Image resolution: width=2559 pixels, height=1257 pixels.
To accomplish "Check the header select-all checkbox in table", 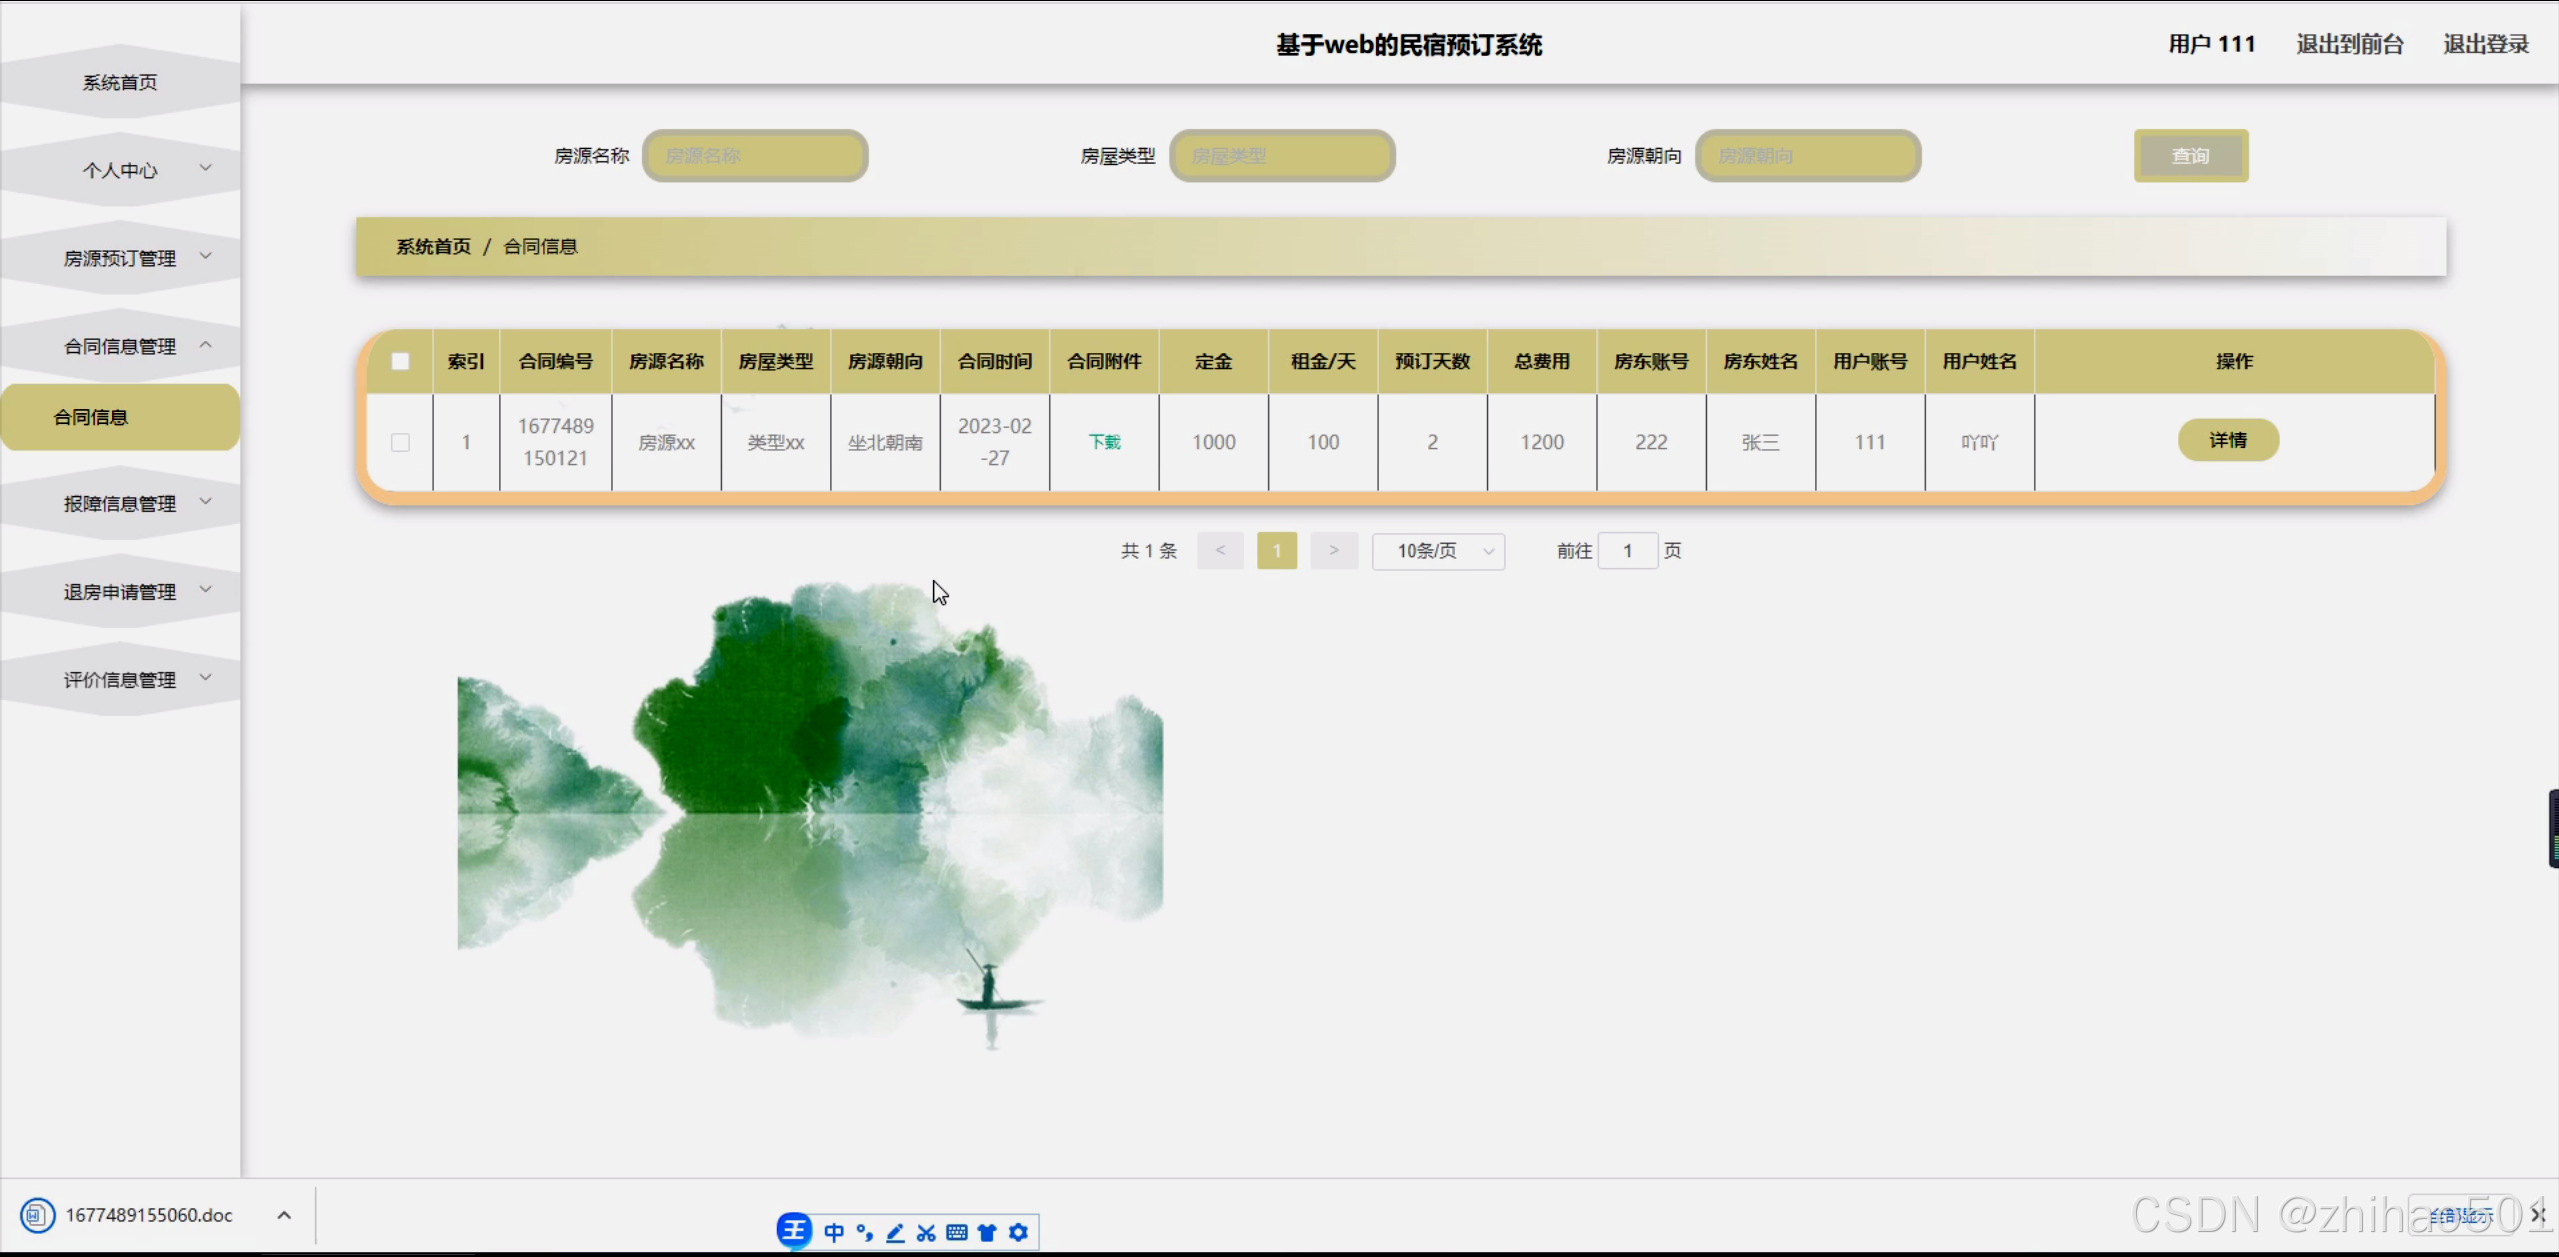I will tap(401, 361).
